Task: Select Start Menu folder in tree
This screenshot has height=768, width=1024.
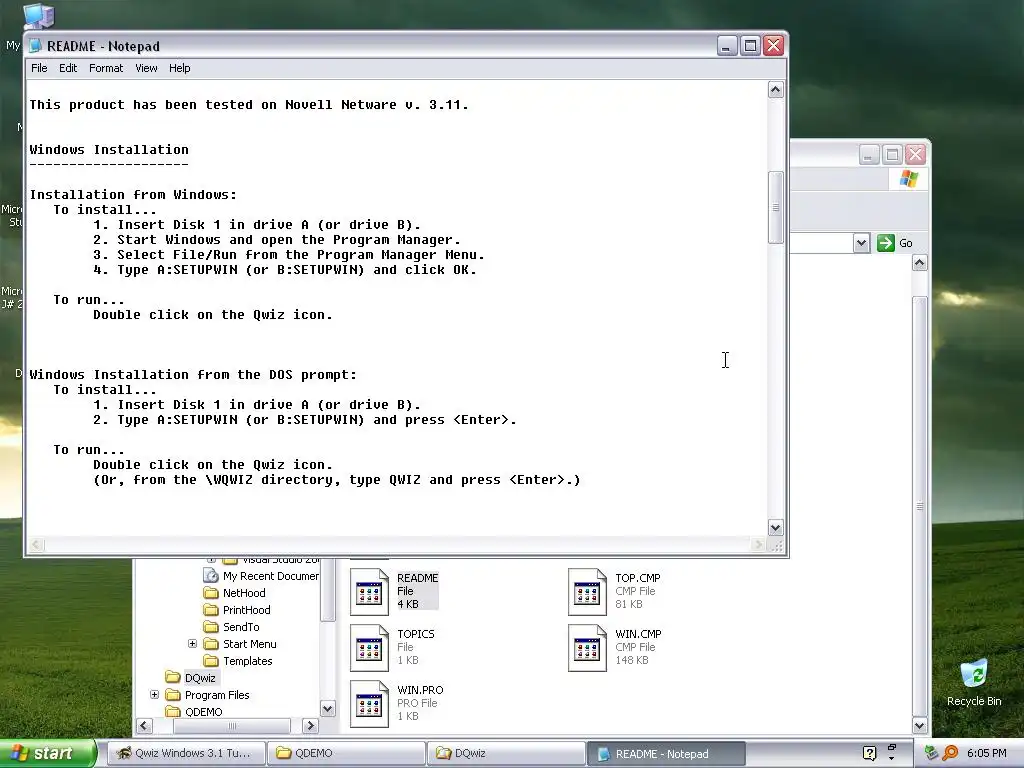Action: (x=249, y=644)
